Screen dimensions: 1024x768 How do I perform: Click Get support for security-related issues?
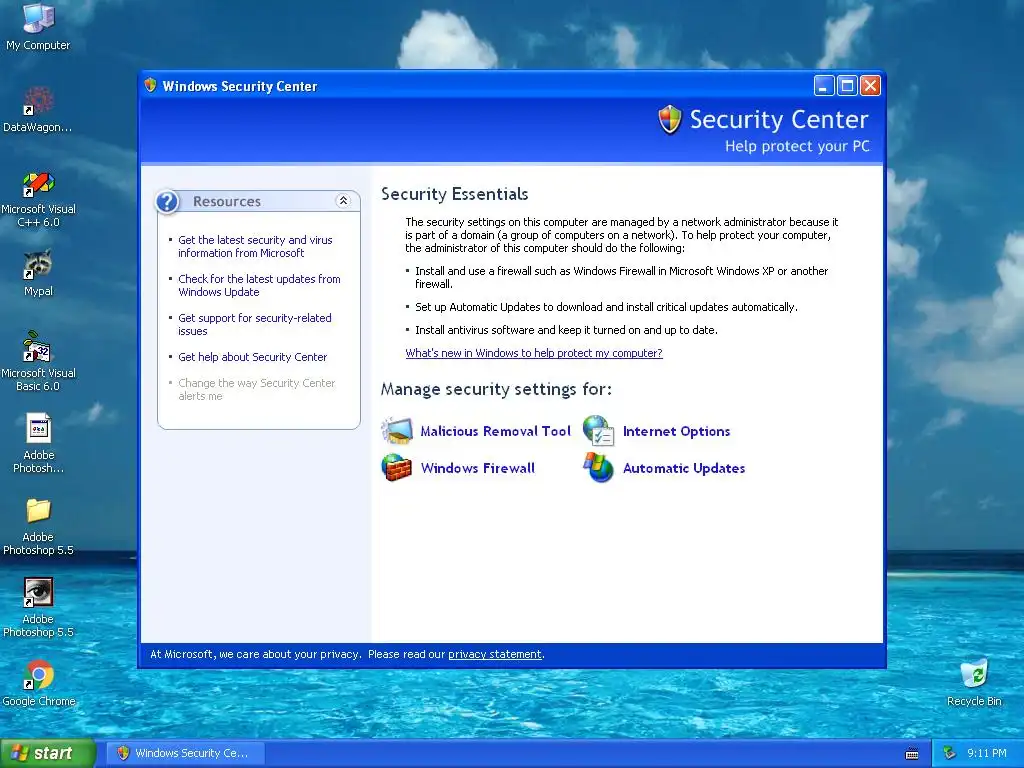(x=255, y=325)
